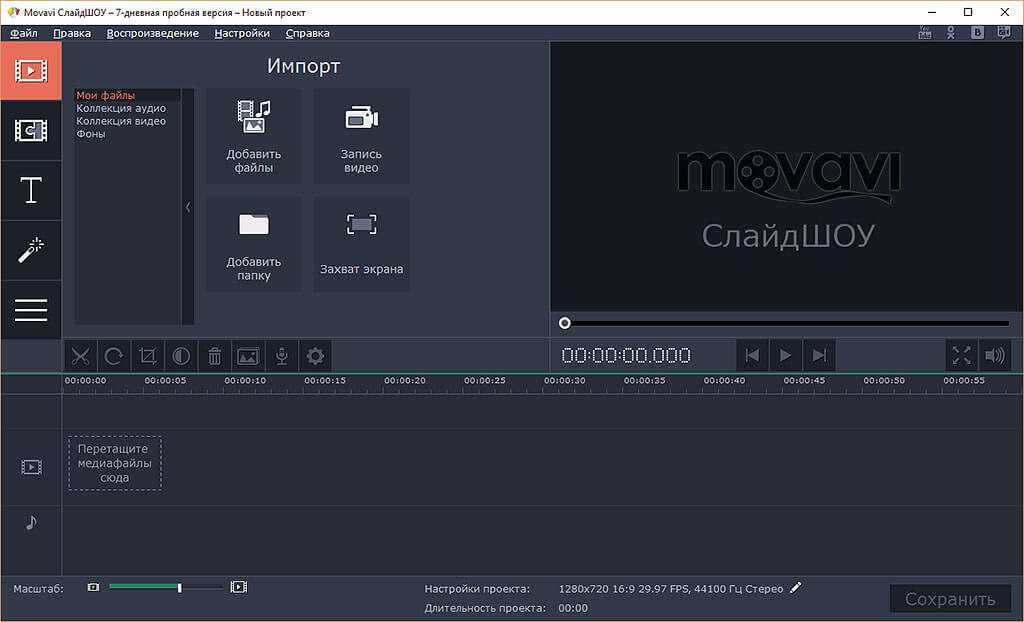
Task: Click zoom in icon right of scale slider
Action: click(239, 587)
